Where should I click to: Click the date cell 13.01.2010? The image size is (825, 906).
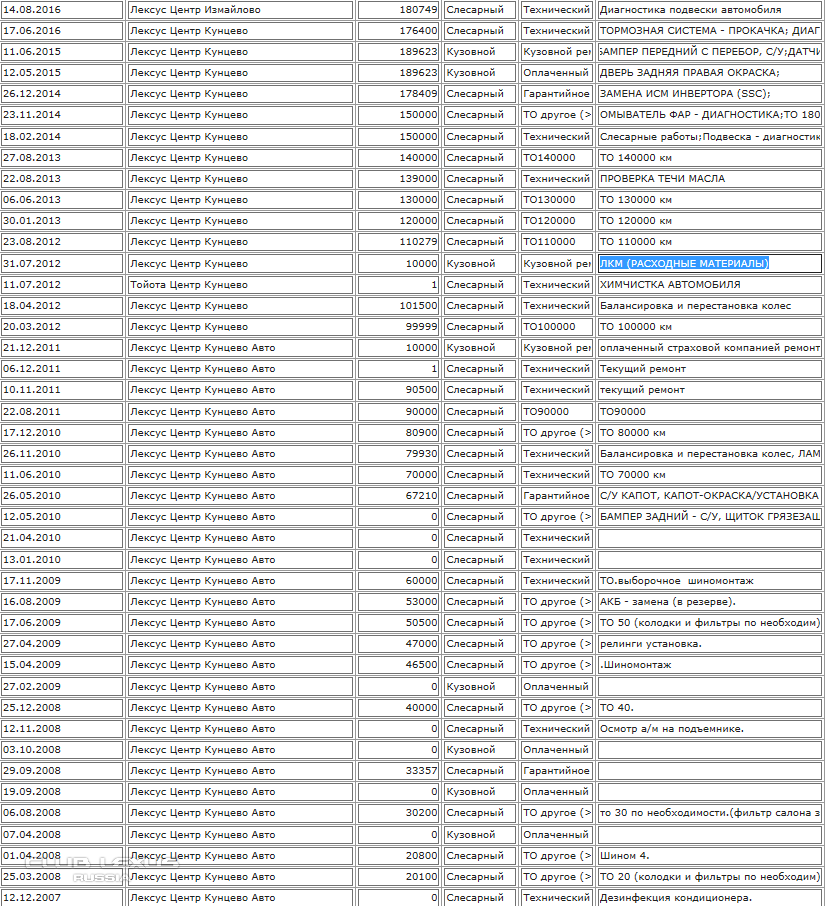point(62,559)
